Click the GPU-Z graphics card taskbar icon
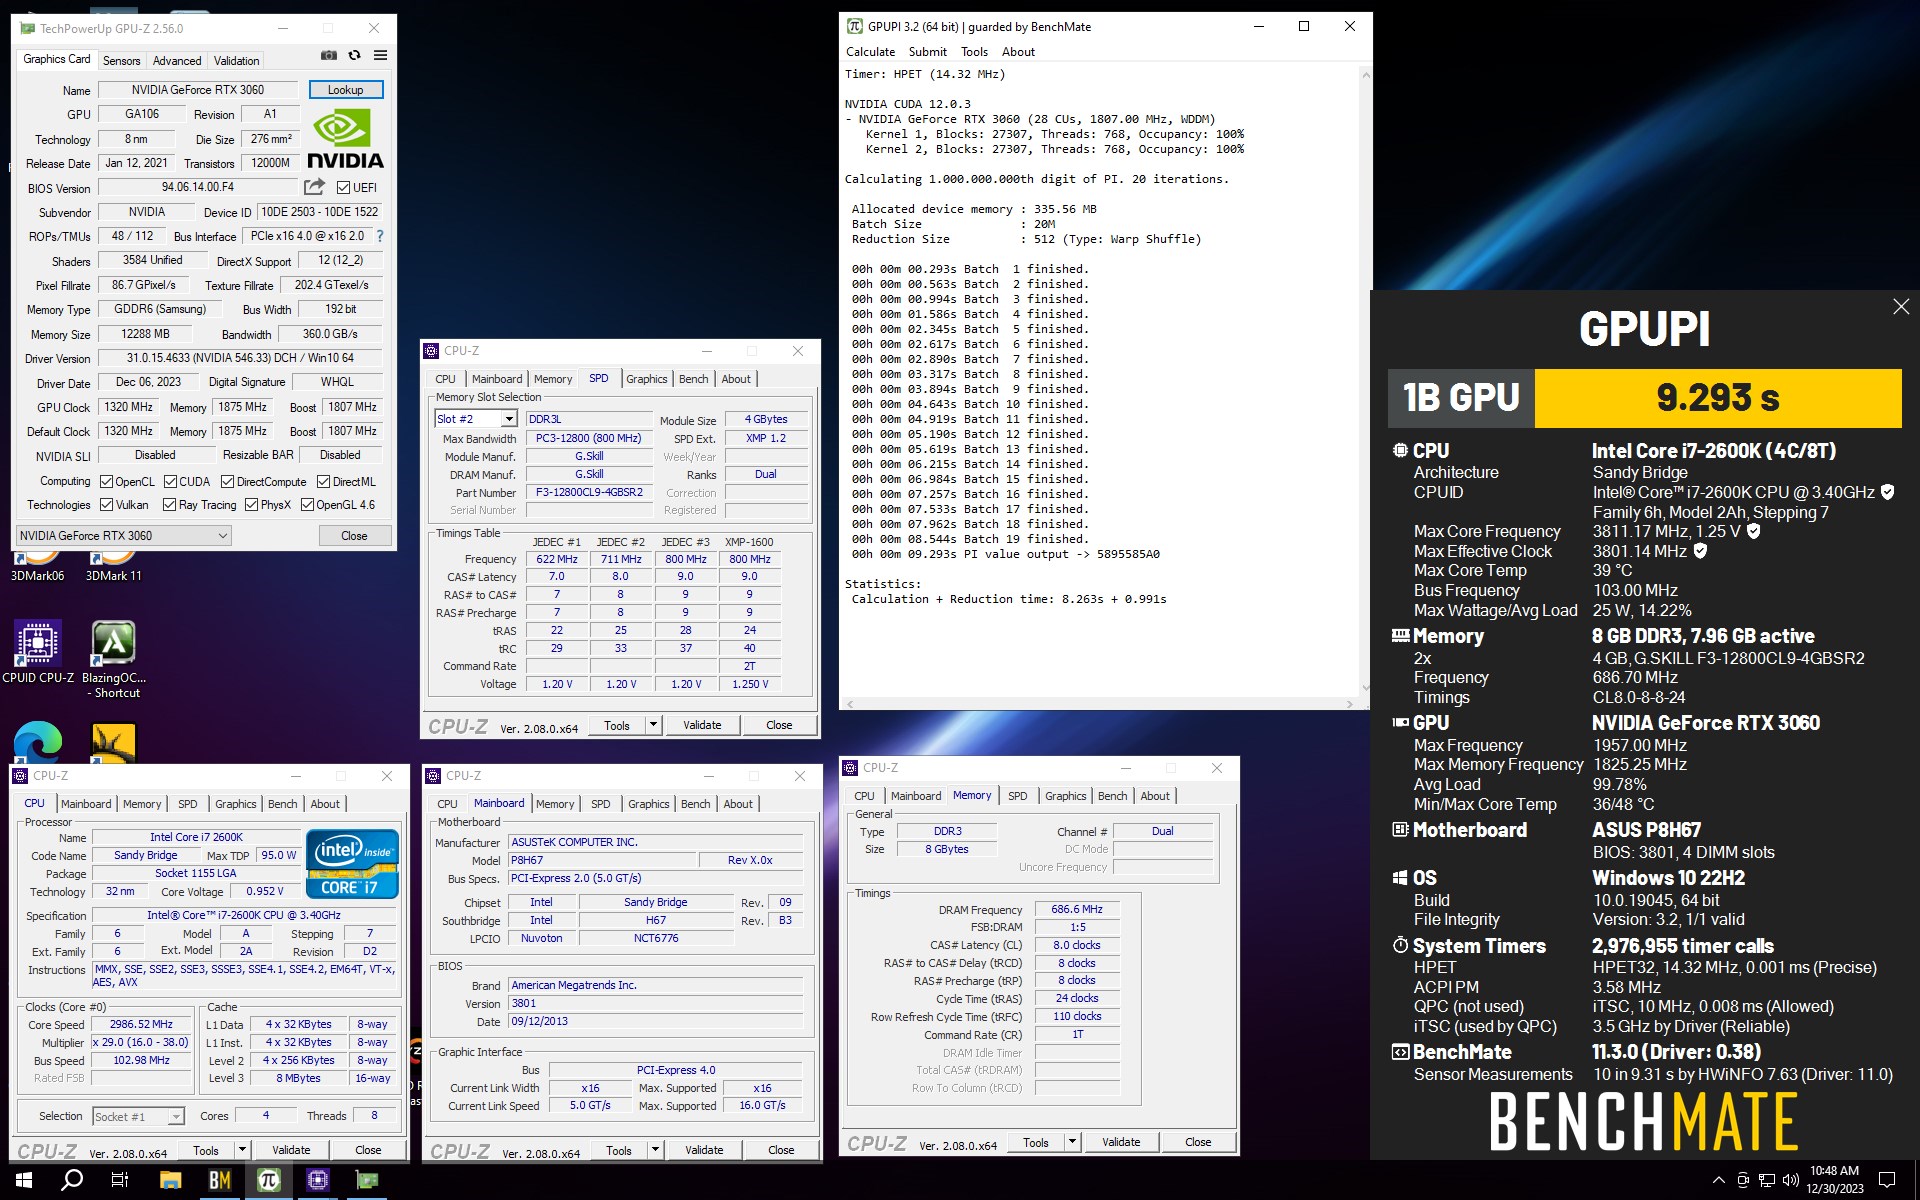Image resolution: width=1920 pixels, height=1200 pixels. click(x=367, y=1180)
